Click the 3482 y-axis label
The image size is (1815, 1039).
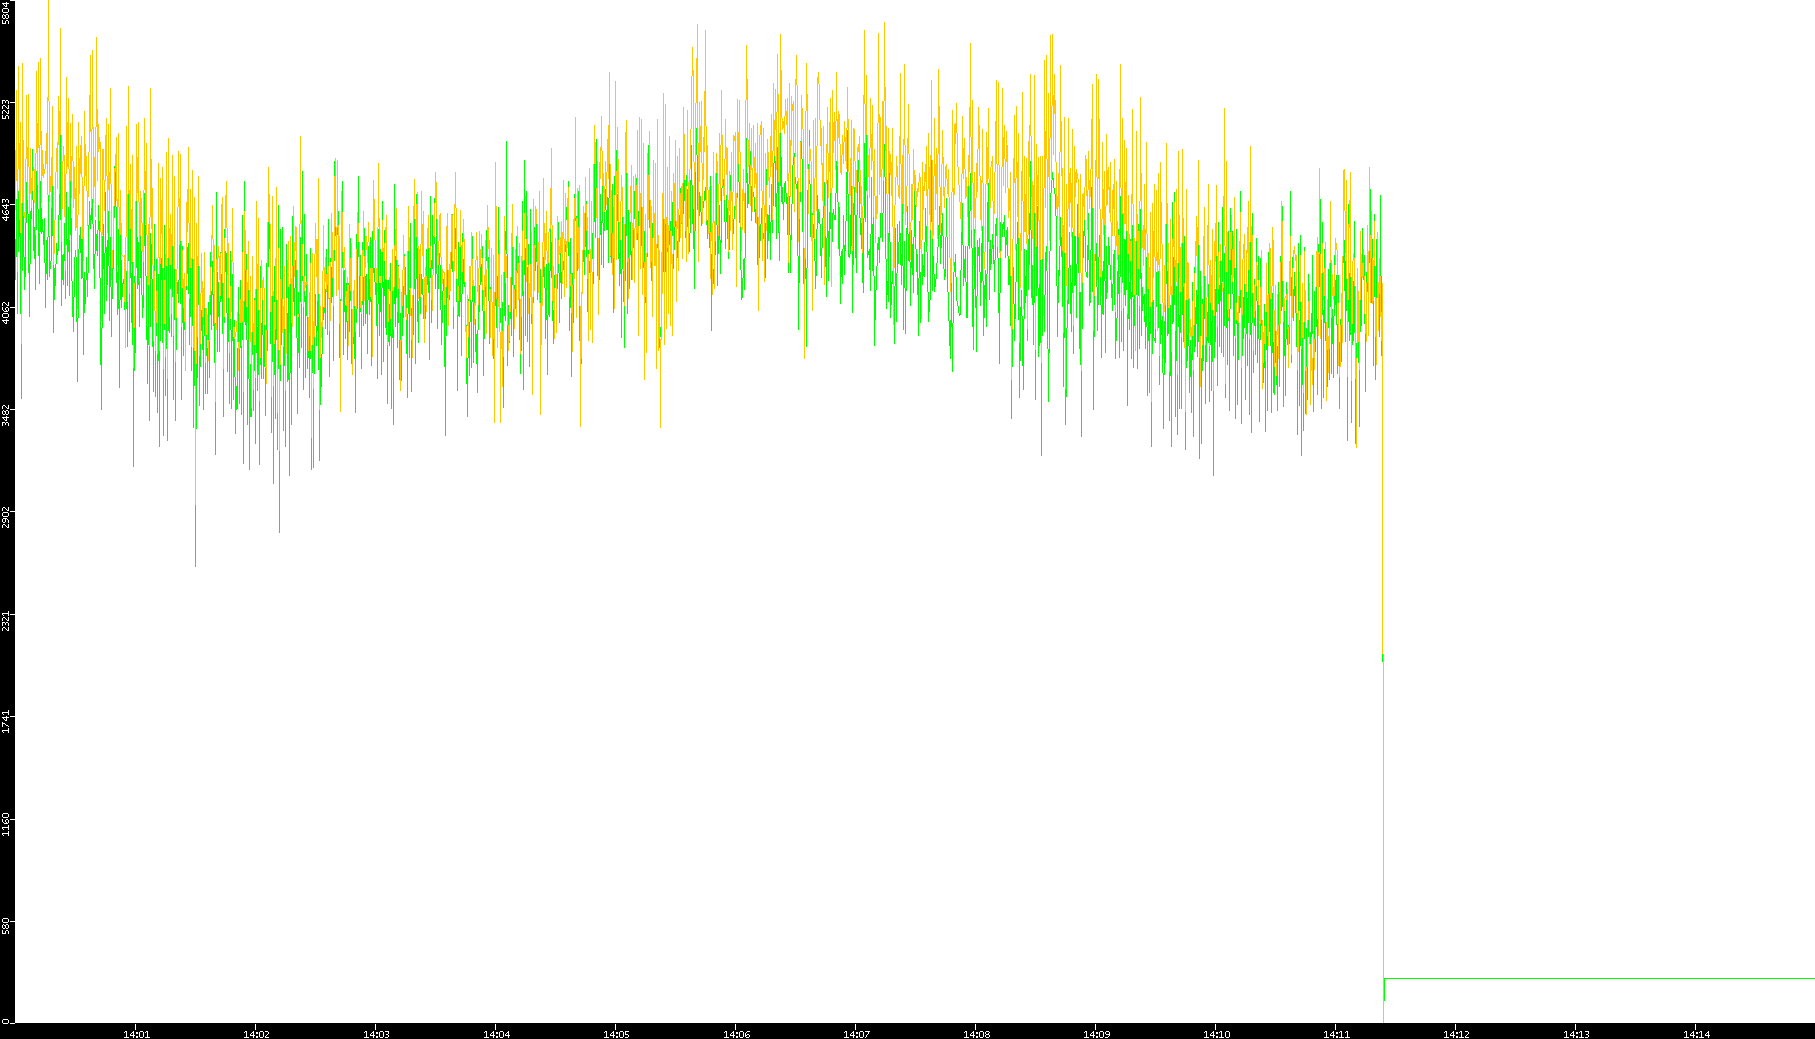pyautogui.click(x=6, y=414)
